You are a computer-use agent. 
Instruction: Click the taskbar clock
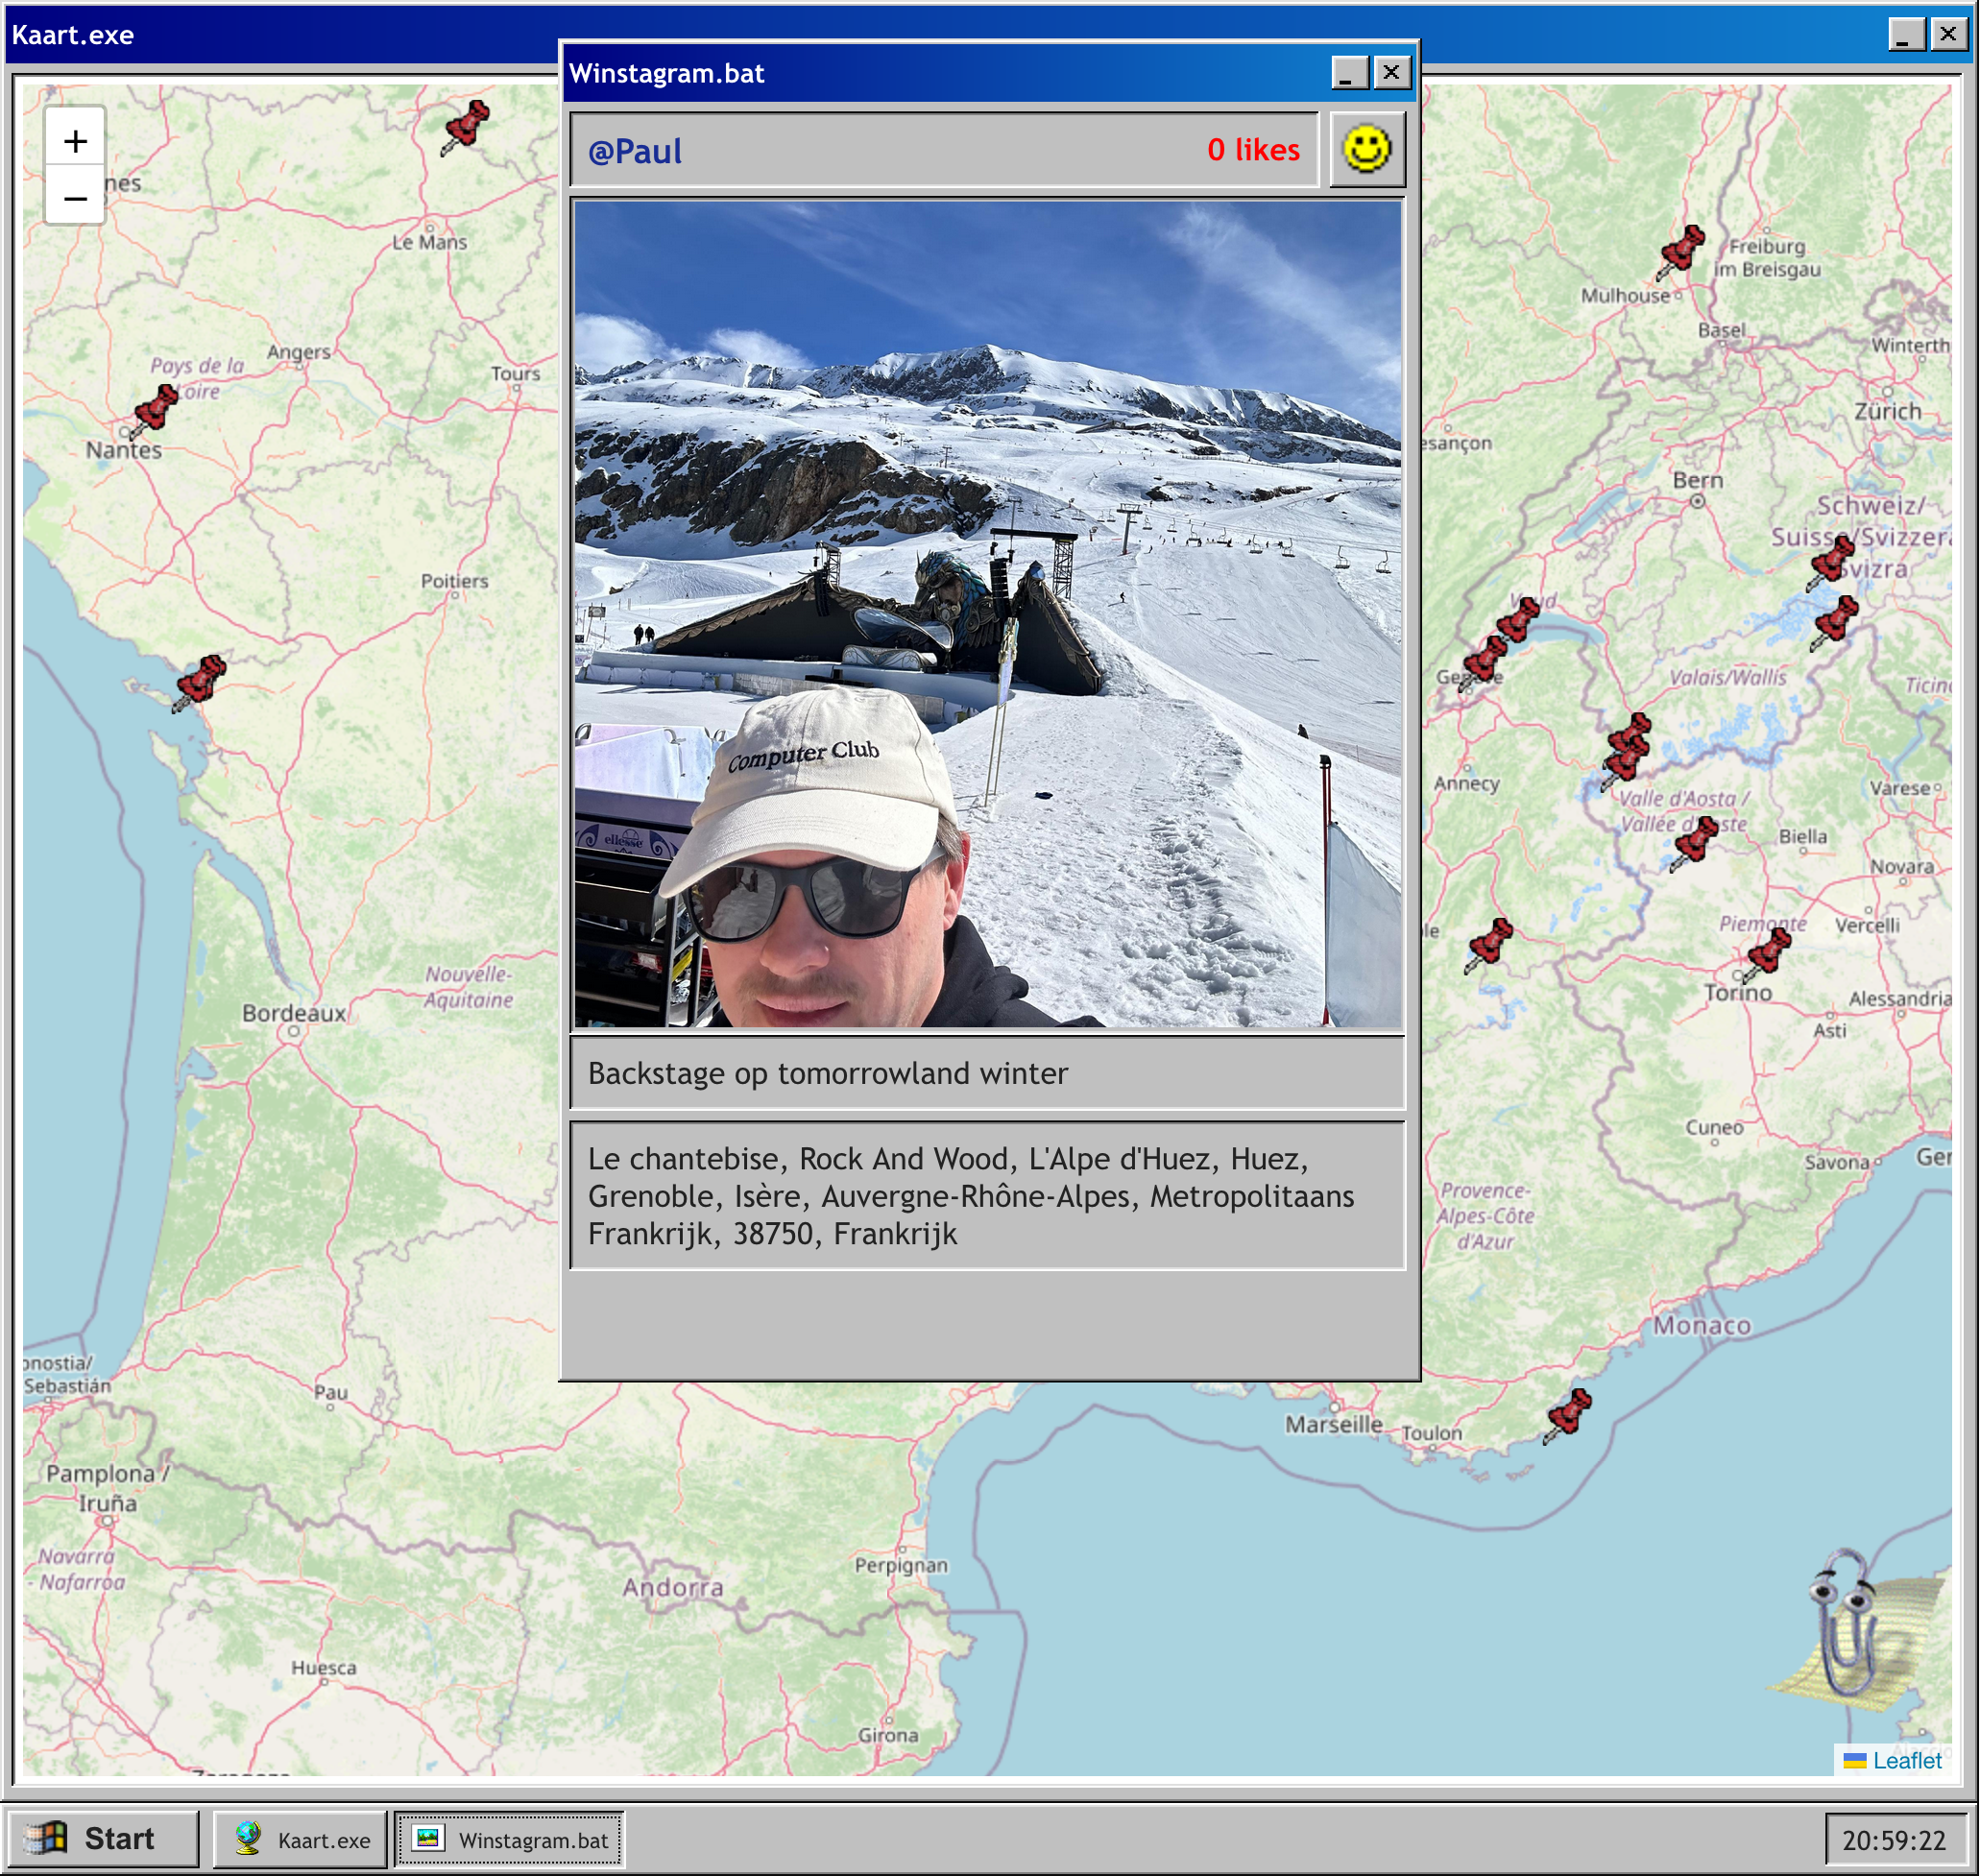(1893, 1840)
